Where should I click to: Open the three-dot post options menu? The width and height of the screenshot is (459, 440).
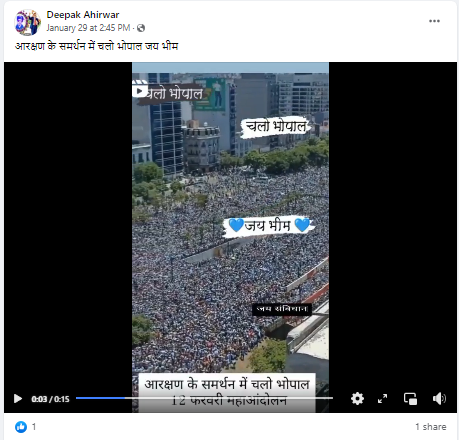(434, 21)
